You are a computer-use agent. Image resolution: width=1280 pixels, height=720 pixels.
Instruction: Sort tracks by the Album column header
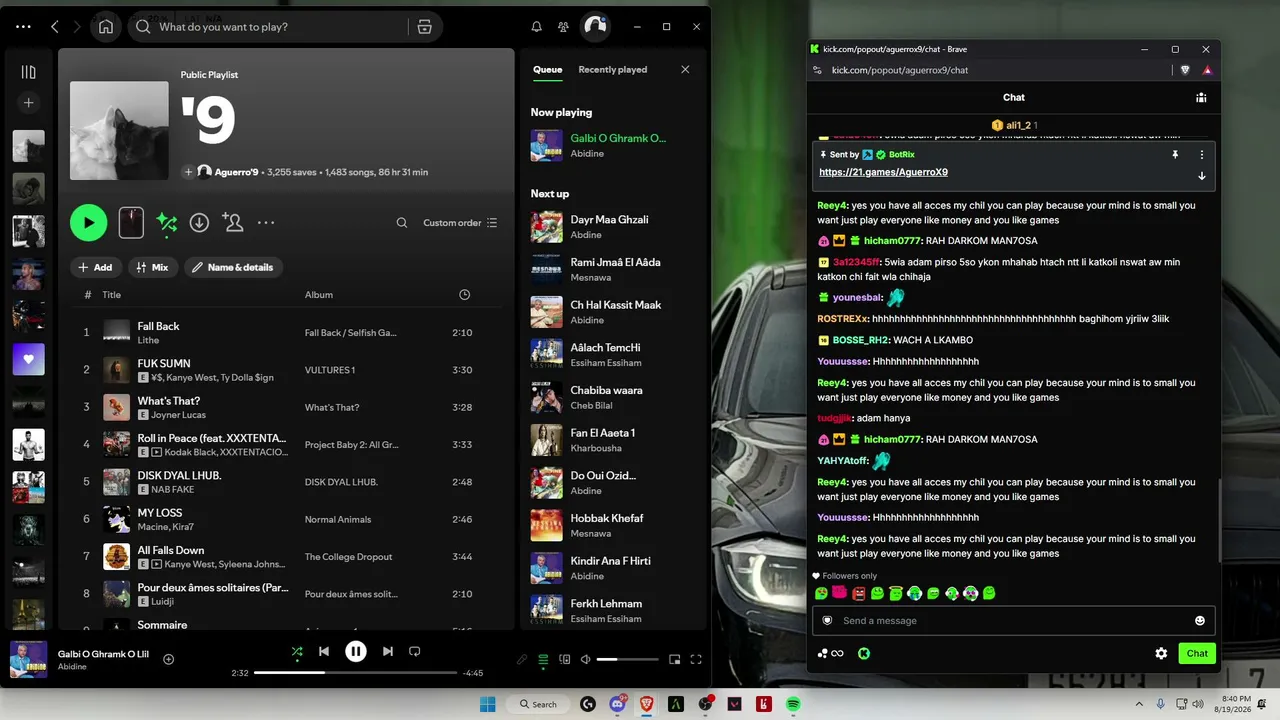319,295
